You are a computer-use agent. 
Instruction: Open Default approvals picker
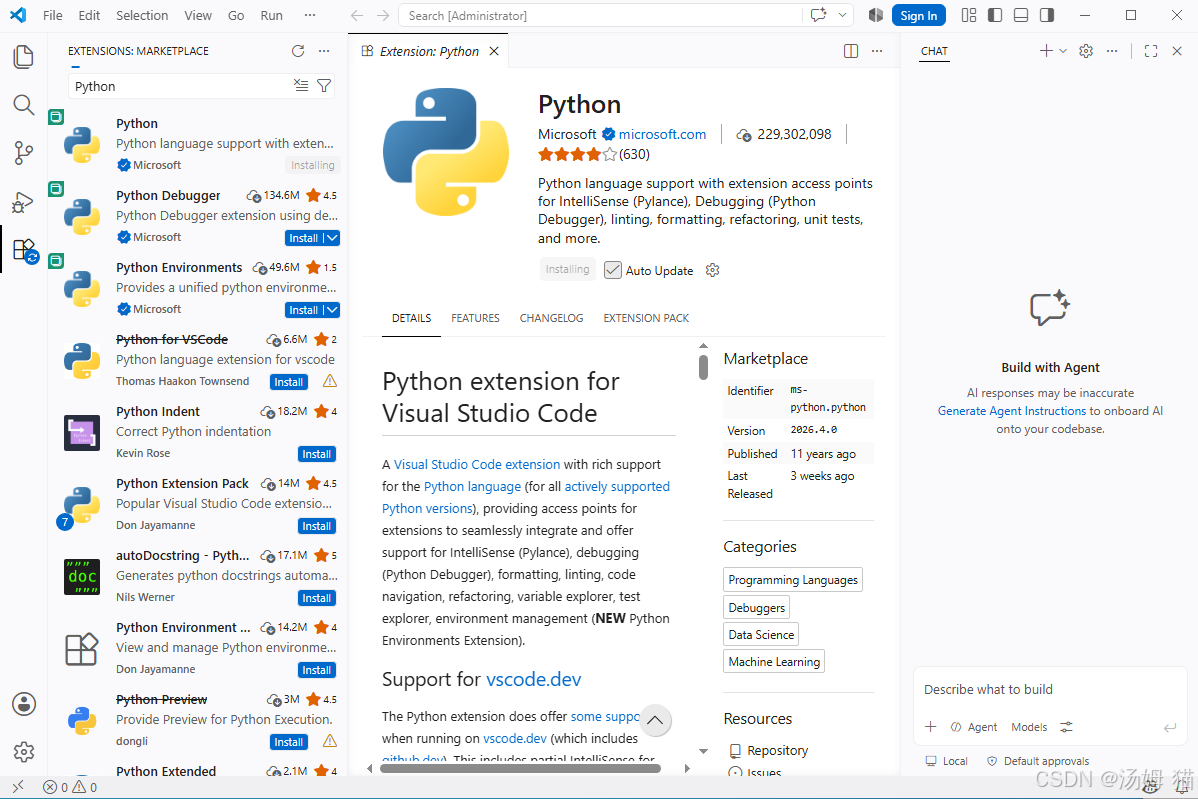coord(1038,761)
